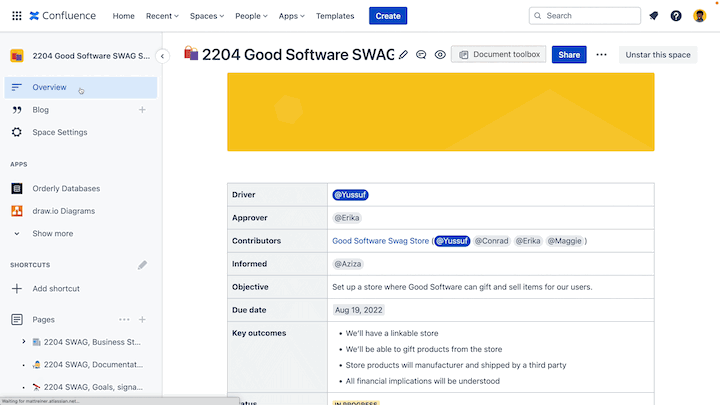720x405 pixels.
Task: Click the Orderly Databases app icon
Action: click(x=17, y=188)
